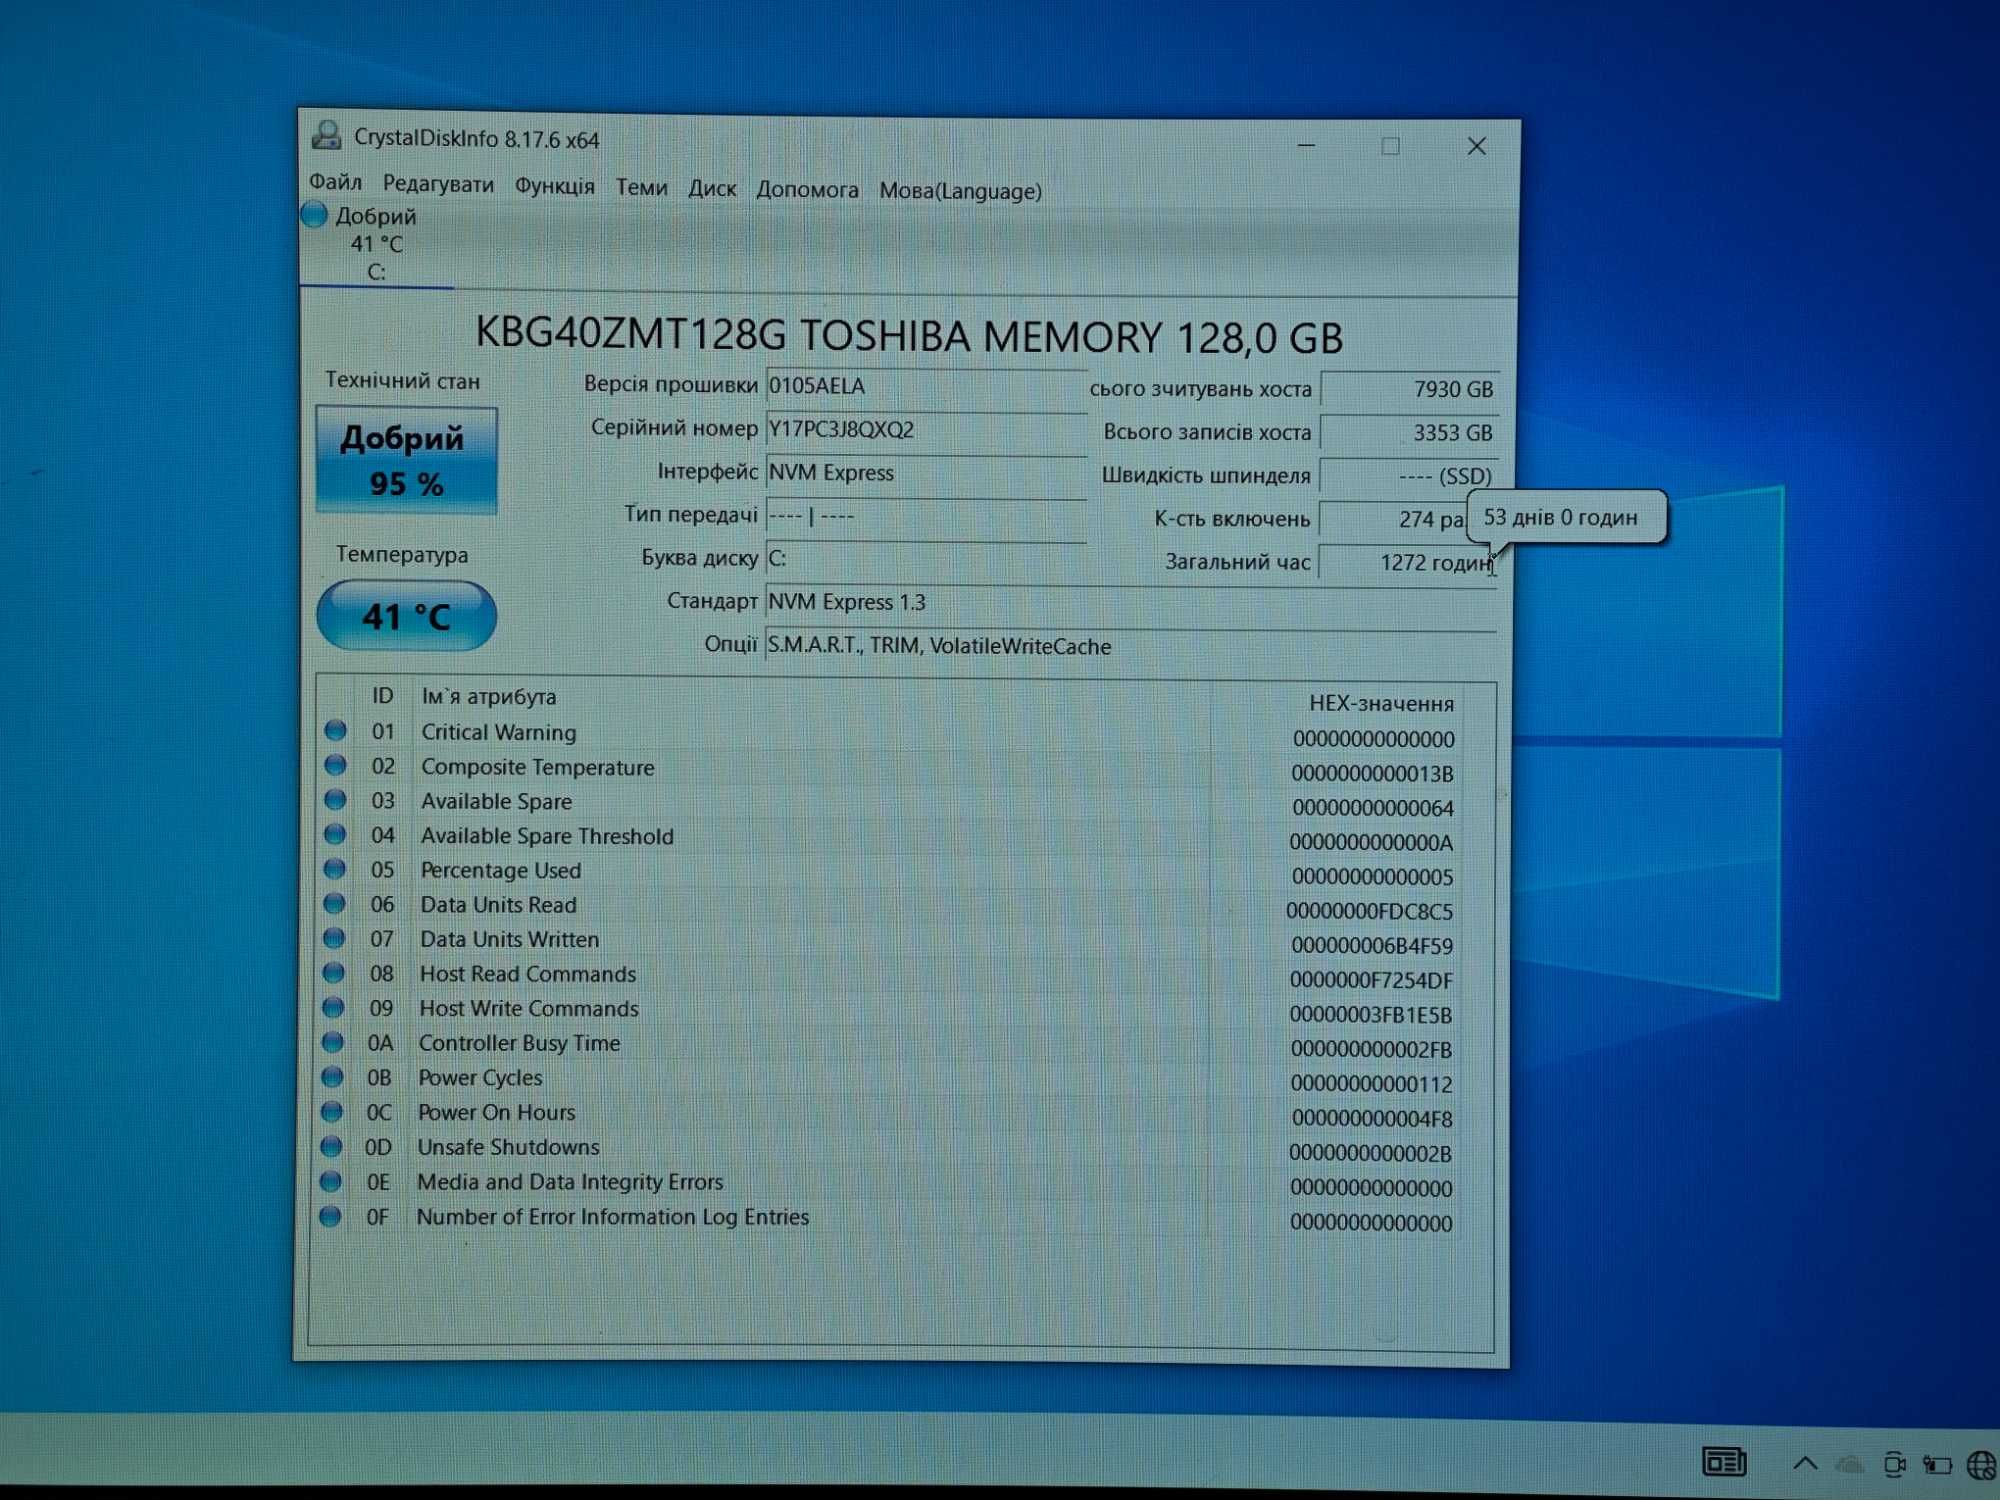Click the ID column header

coord(383,696)
